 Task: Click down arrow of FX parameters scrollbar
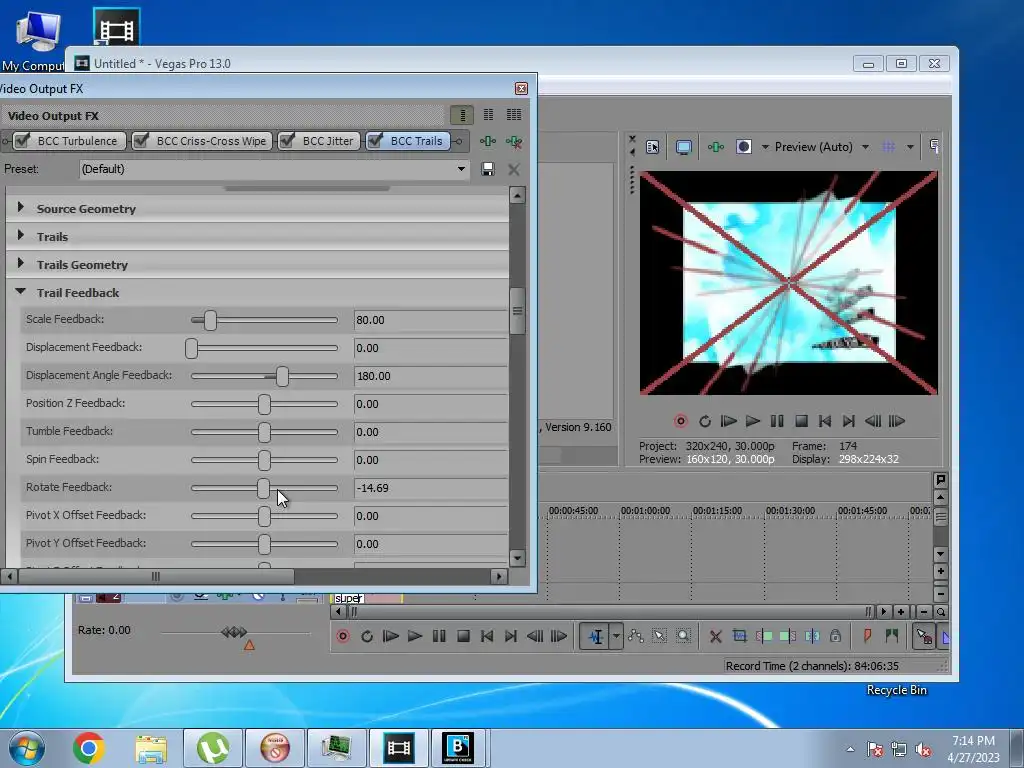coord(517,558)
